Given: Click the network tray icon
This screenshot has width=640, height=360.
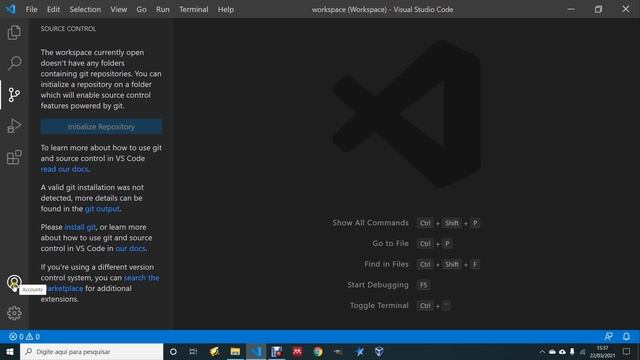Looking at the screenshot, I should tap(582, 351).
